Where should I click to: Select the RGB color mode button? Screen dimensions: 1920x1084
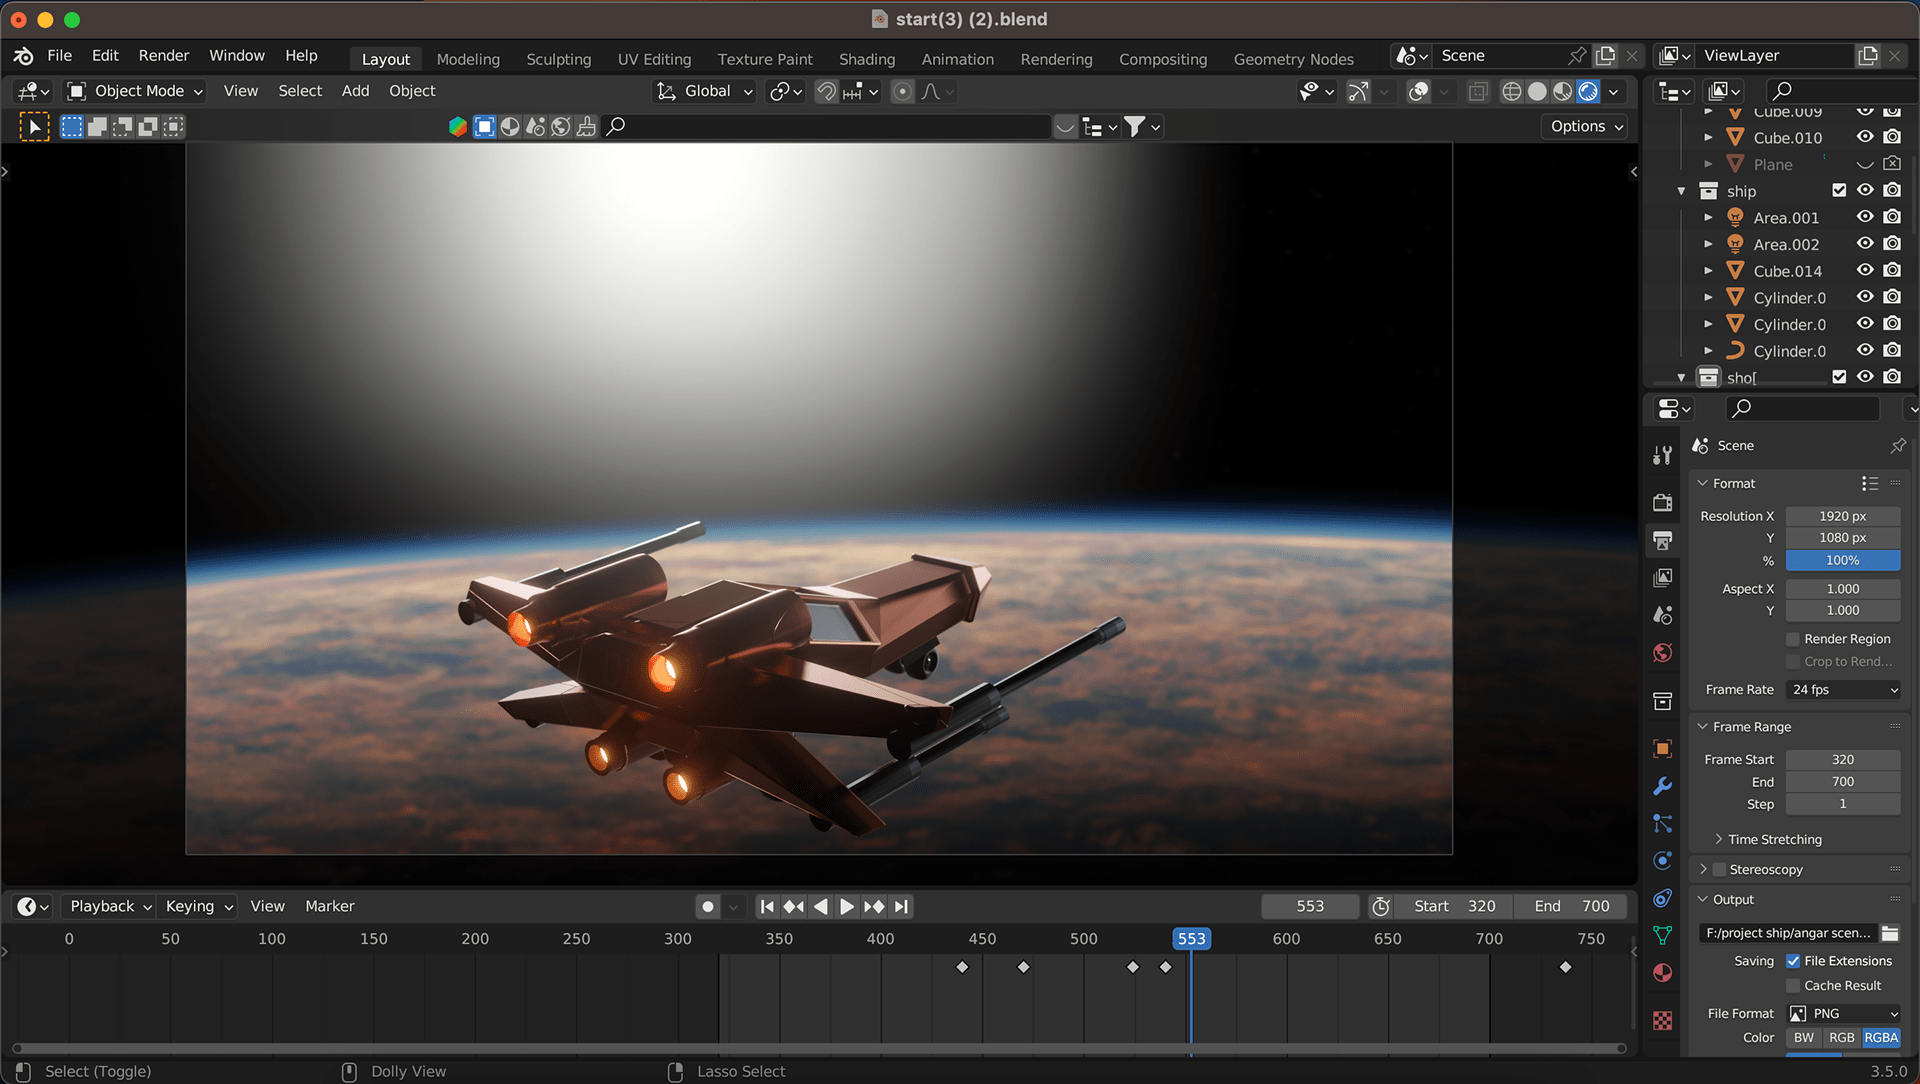click(x=1841, y=1038)
